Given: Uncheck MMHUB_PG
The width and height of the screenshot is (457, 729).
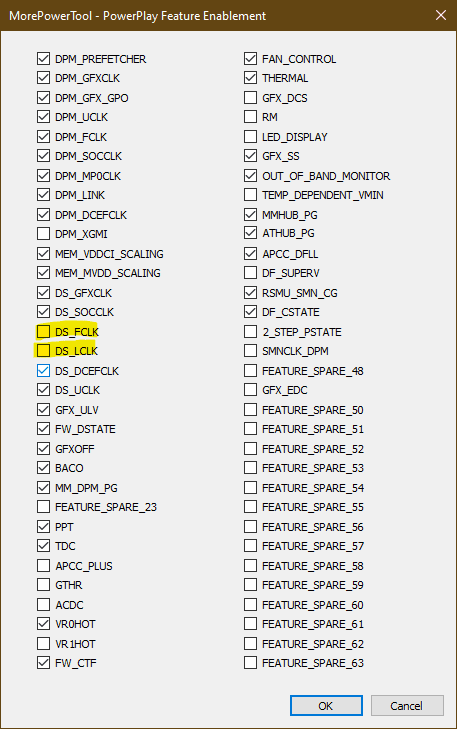Looking at the screenshot, I should pos(250,215).
